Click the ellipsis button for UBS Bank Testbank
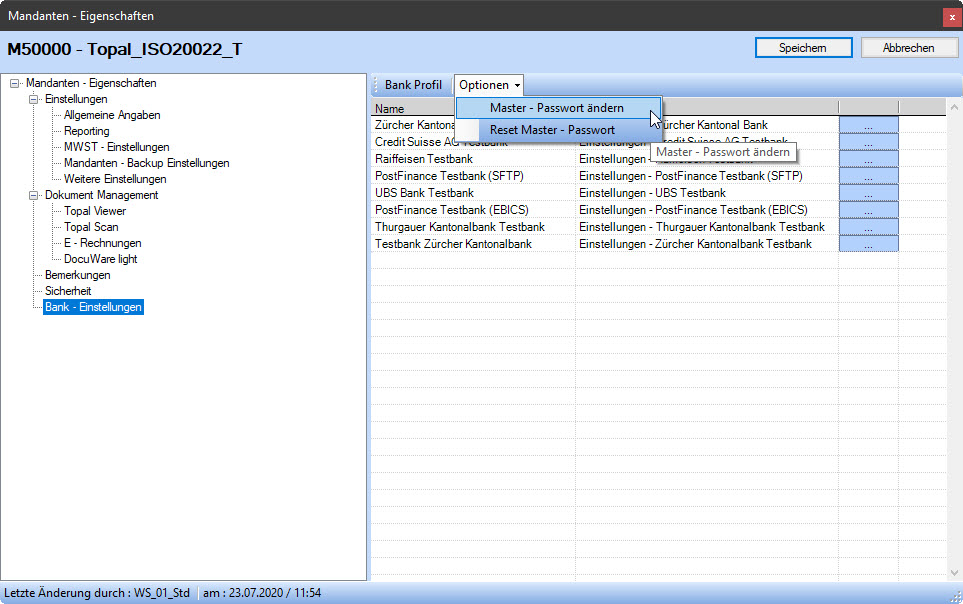 coord(868,193)
